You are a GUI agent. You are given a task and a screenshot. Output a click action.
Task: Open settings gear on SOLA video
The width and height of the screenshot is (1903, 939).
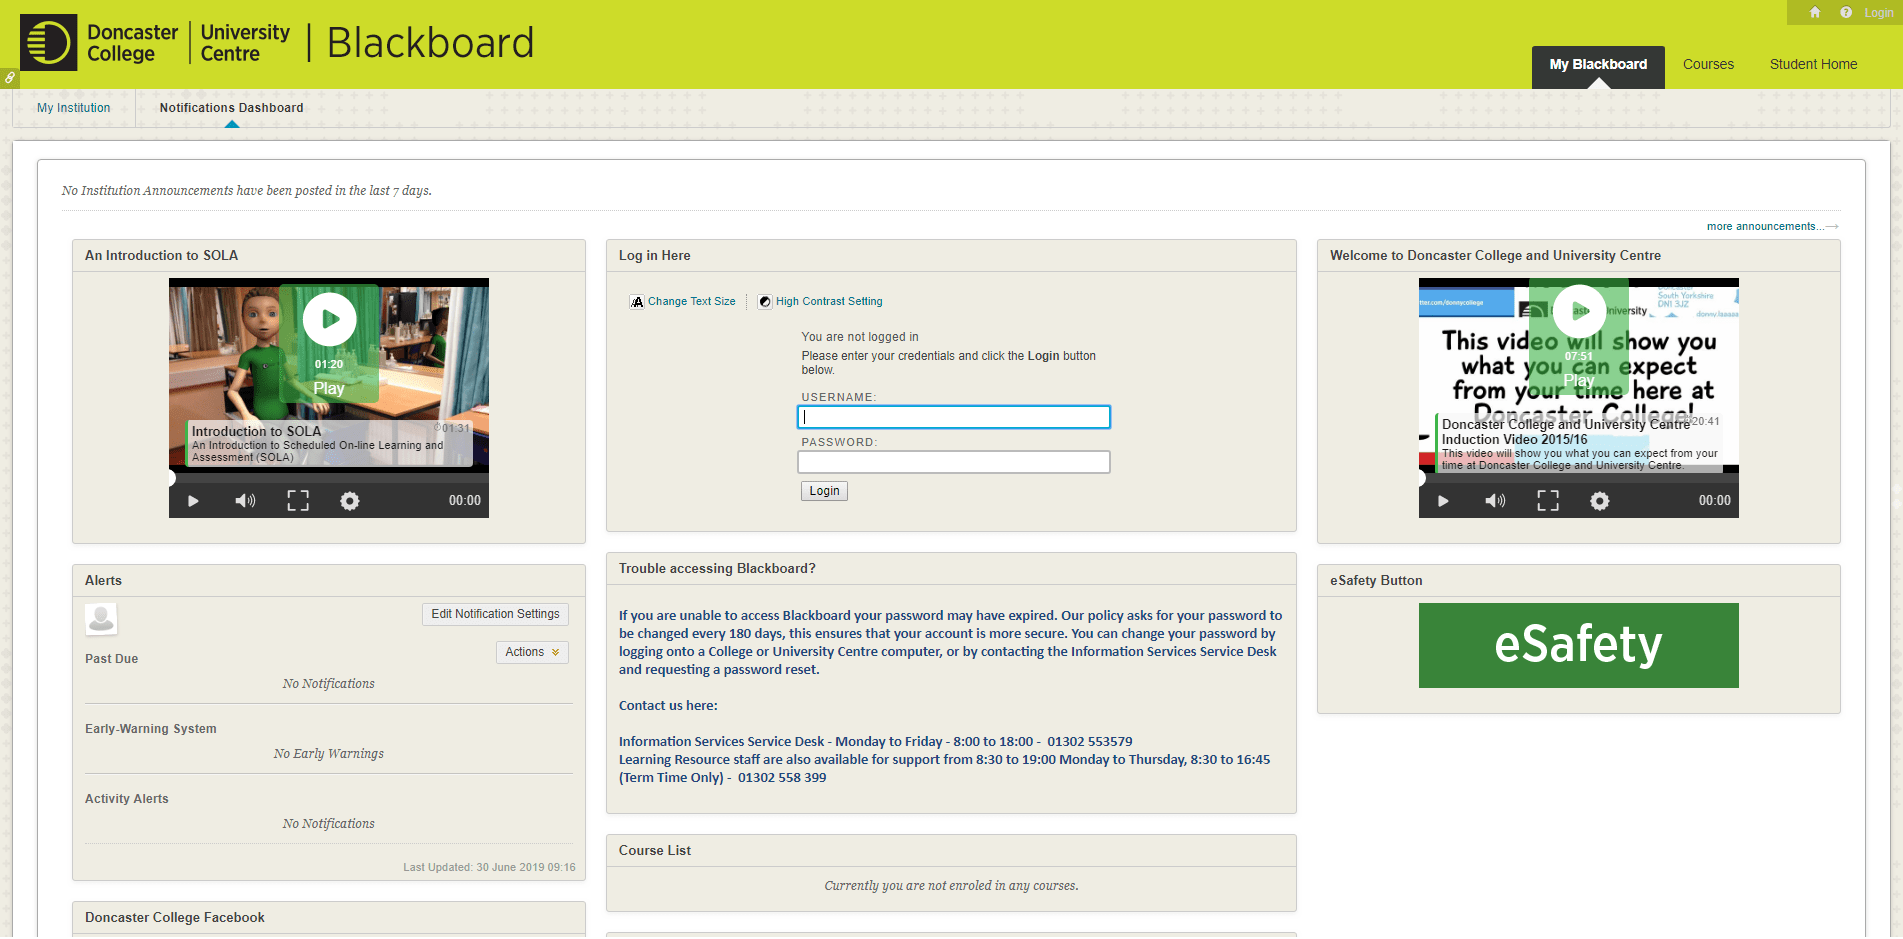[x=349, y=501]
